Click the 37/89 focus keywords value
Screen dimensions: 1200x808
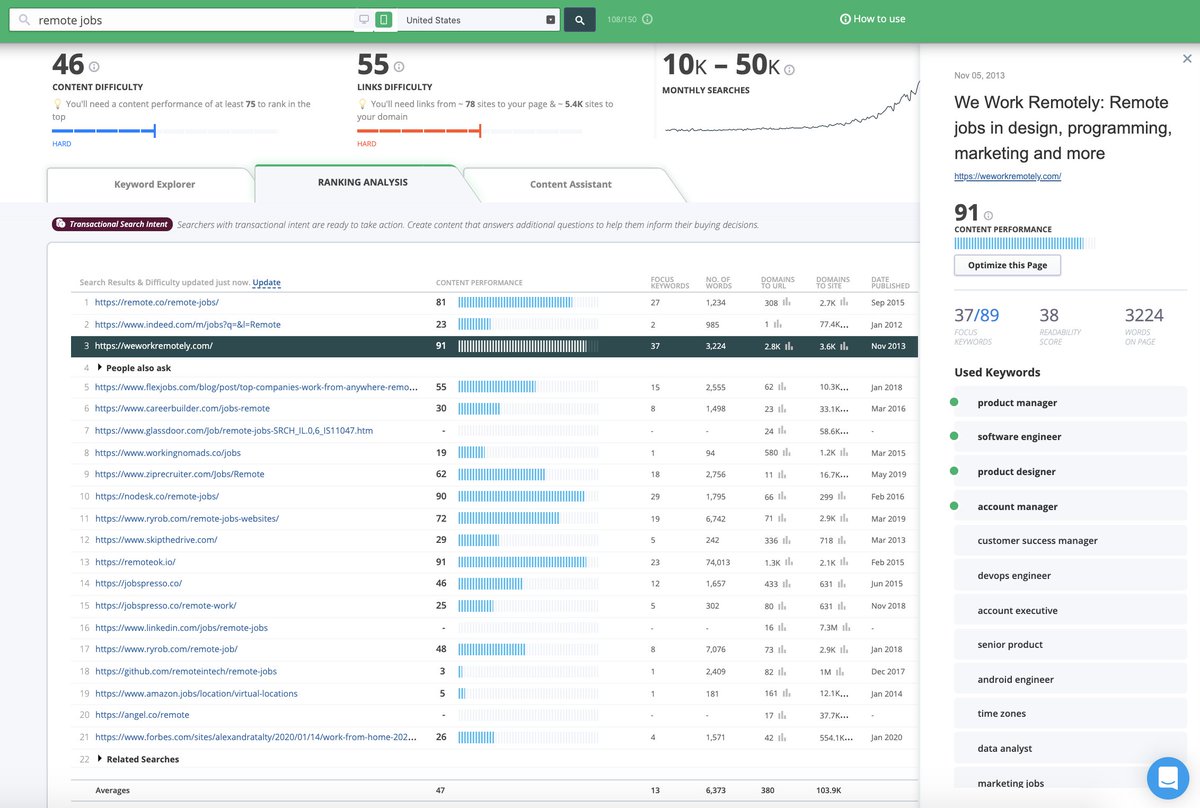tap(978, 316)
